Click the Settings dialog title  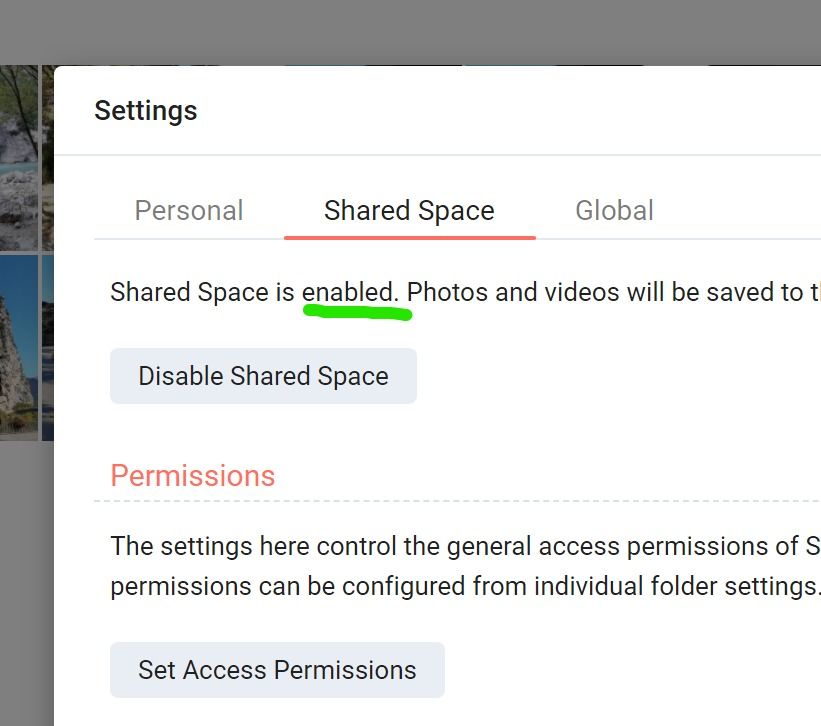coord(146,110)
